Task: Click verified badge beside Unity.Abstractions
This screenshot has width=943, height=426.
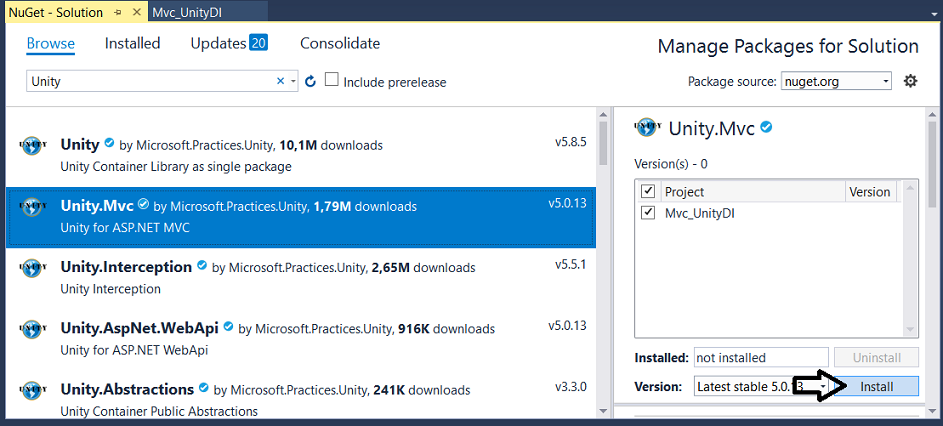Action: tap(204, 387)
